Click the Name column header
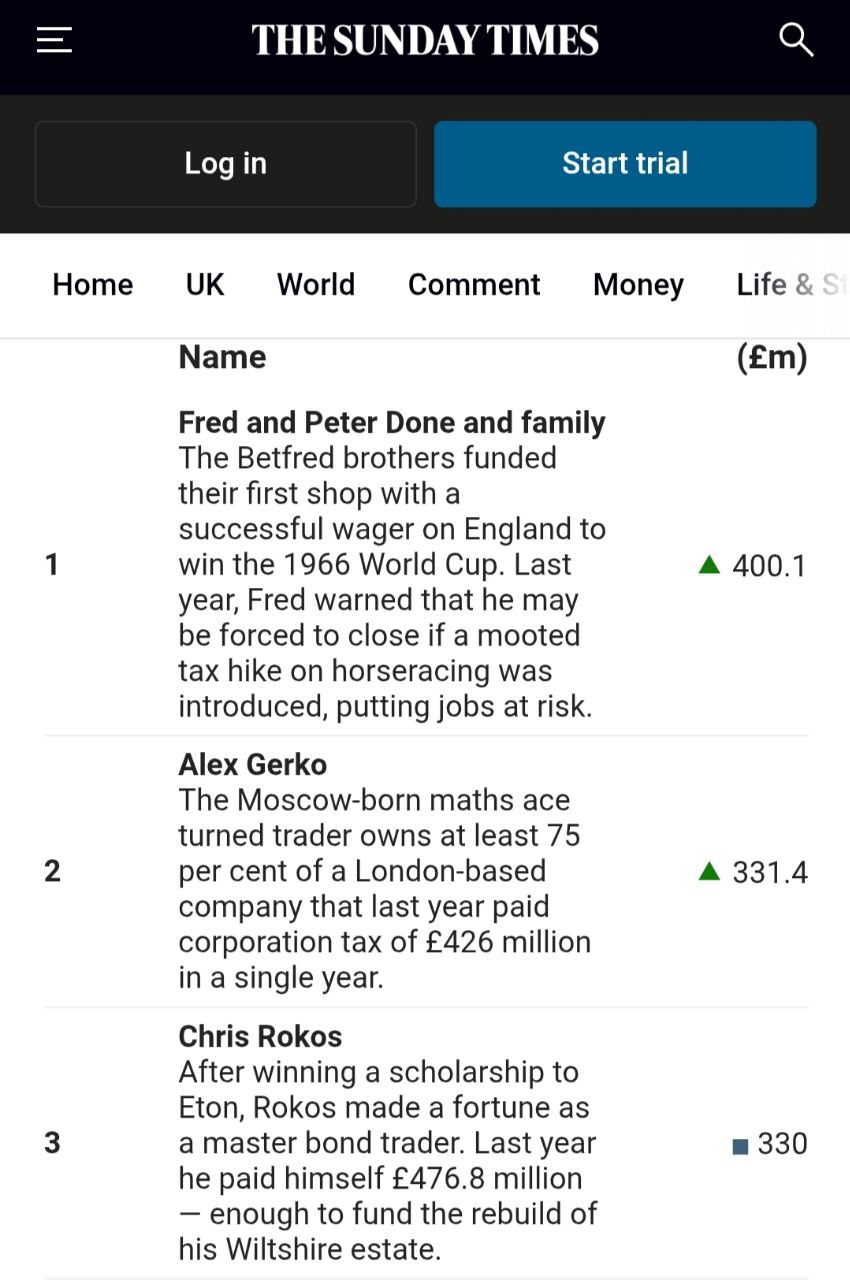The height and width of the screenshot is (1280, 850). (x=222, y=357)
